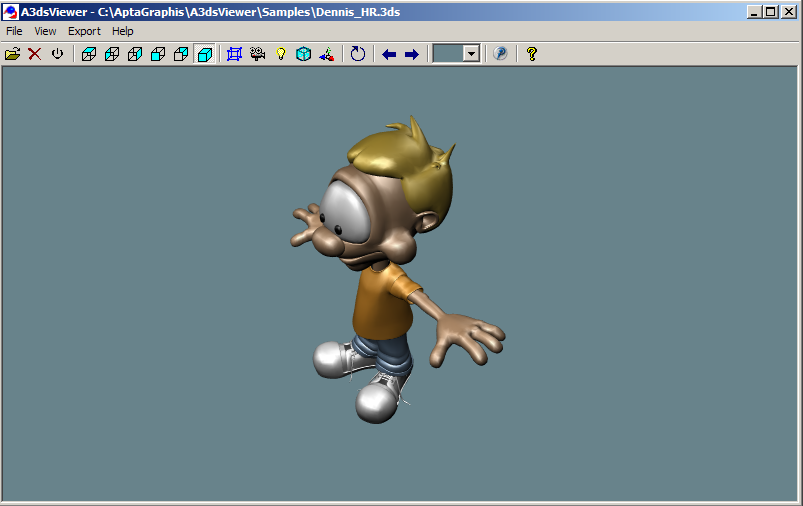
Task: Open the View menu
Action: (x=45, y=31)
